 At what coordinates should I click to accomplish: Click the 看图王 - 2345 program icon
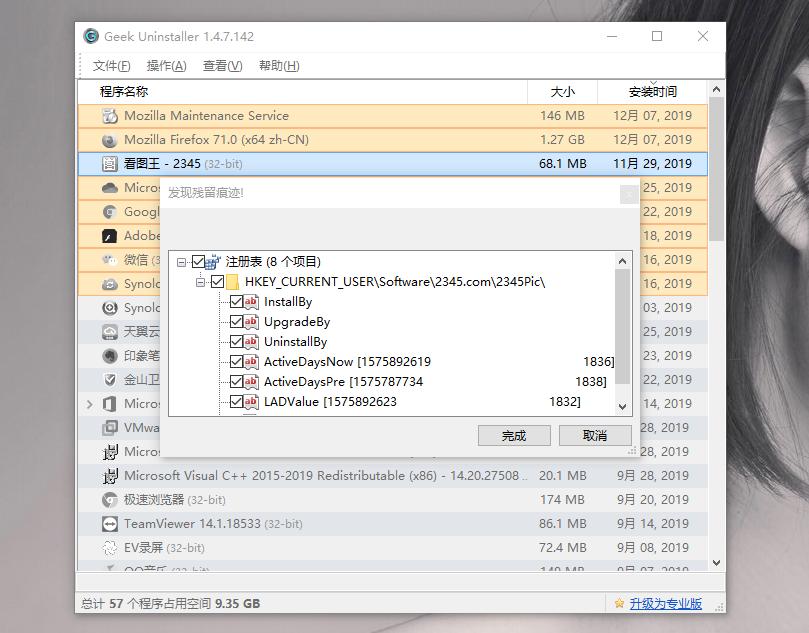coord(109,164)
